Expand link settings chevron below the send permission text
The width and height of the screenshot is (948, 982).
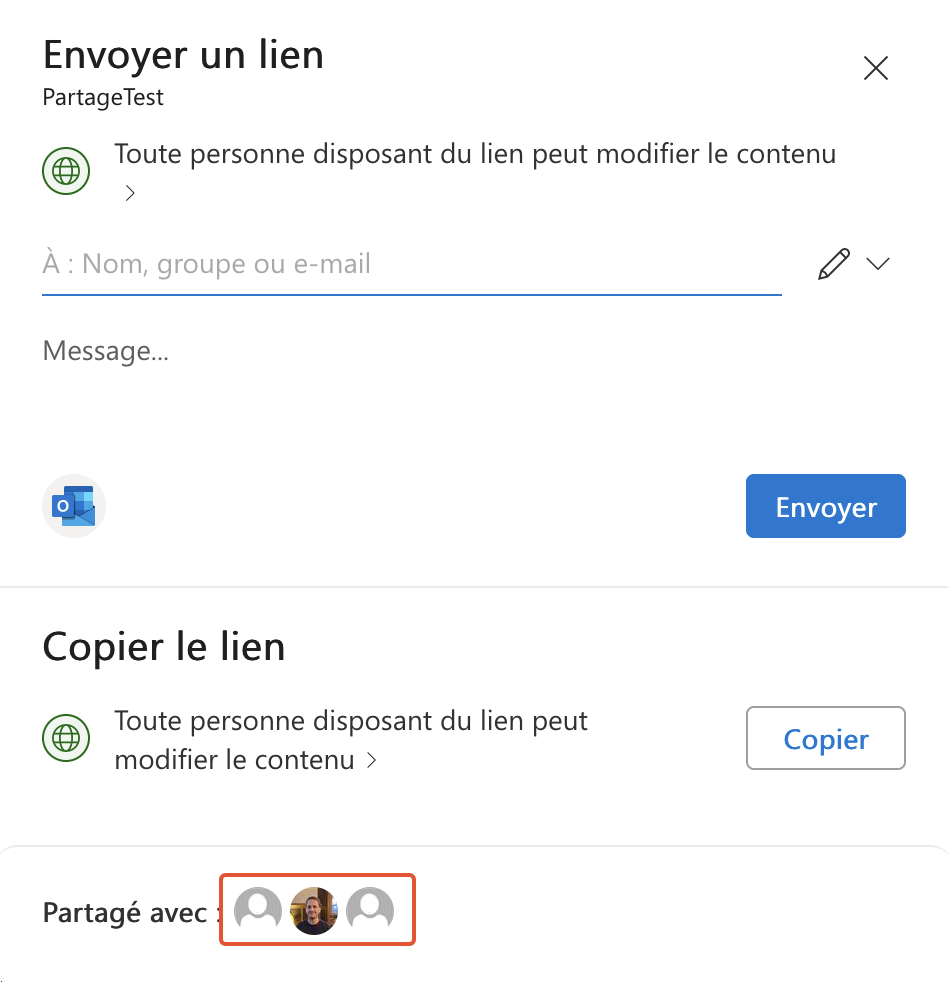pos(130,193)
